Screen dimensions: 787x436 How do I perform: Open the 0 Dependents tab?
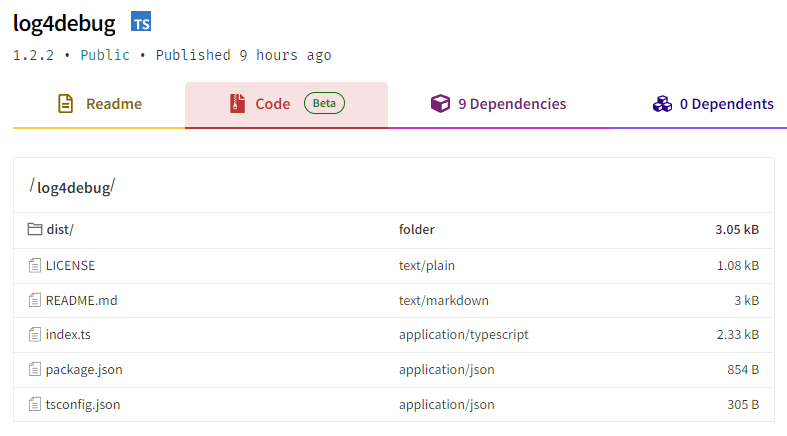pyautogui.click(x=726, y=104)
